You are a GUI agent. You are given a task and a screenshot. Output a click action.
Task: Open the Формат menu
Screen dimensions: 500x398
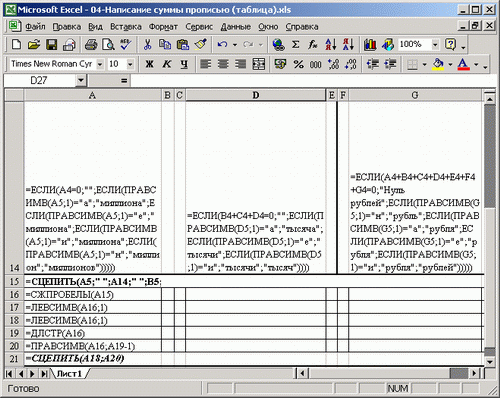click(x=163, y=26)
